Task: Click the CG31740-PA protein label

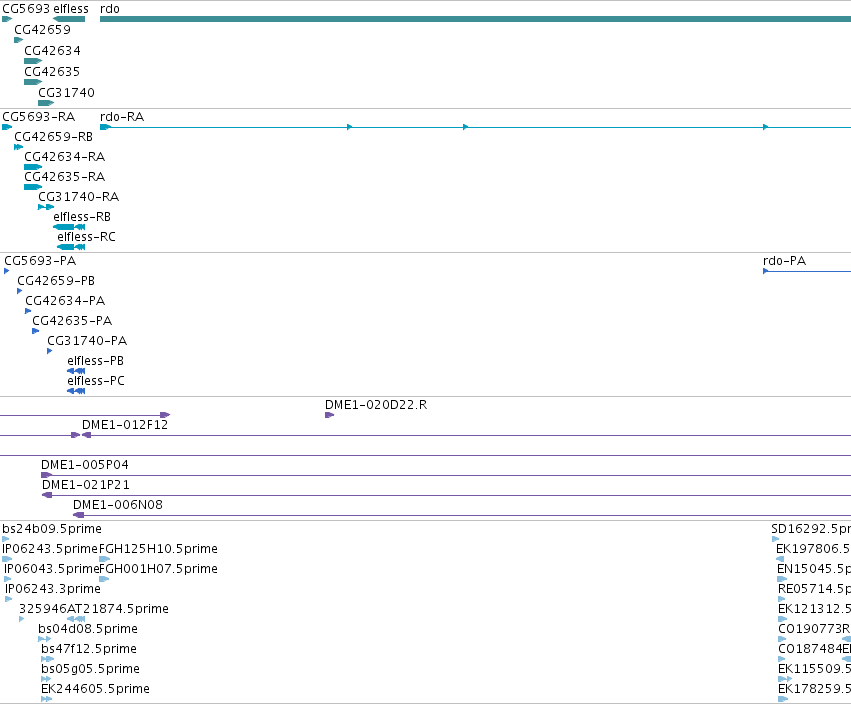Action: [x=87, y=341]
